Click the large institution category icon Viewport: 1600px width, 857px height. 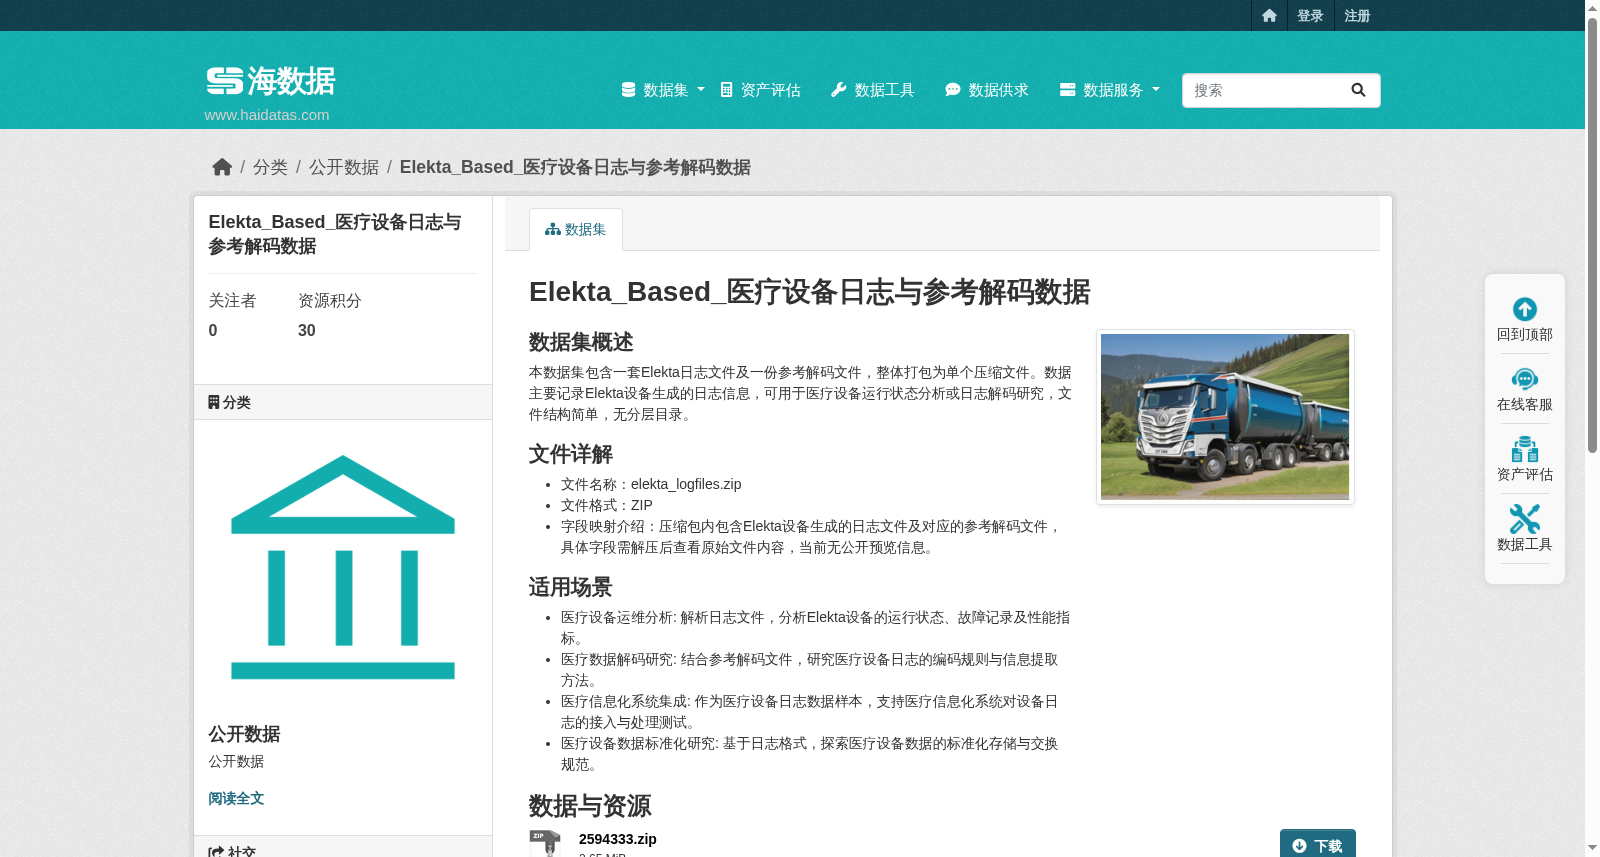[343, 567]
